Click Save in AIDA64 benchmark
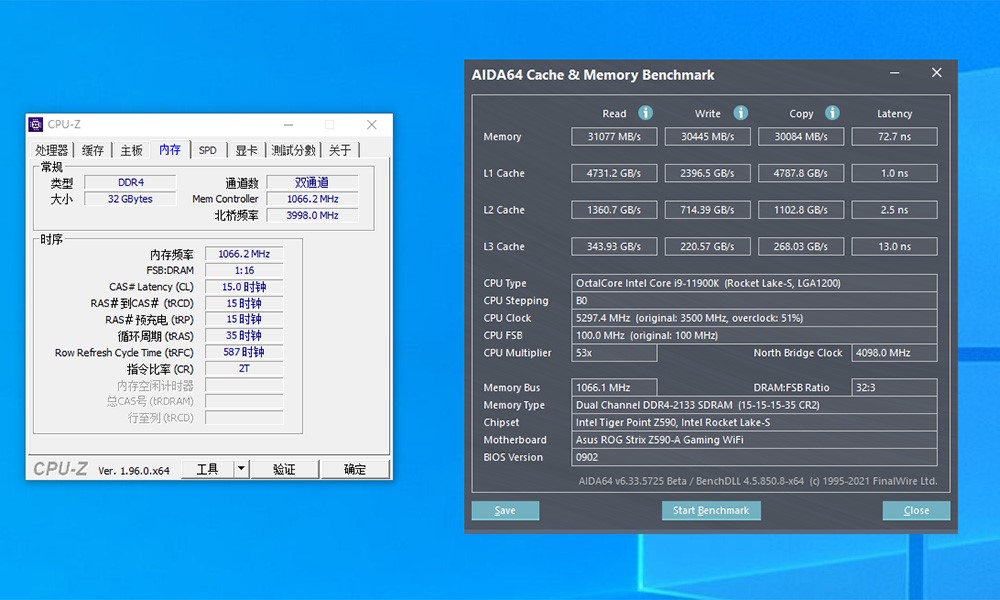1000x600 pixels. click(505, 510)
